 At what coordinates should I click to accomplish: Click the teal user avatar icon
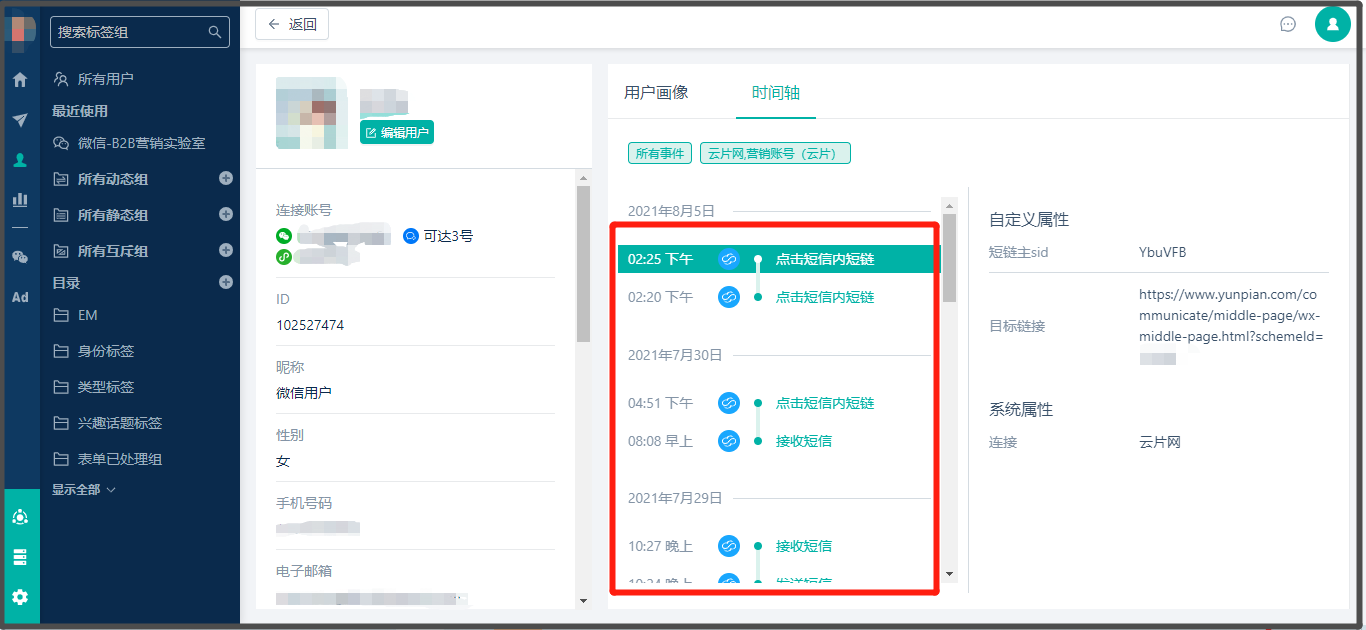1332,24
